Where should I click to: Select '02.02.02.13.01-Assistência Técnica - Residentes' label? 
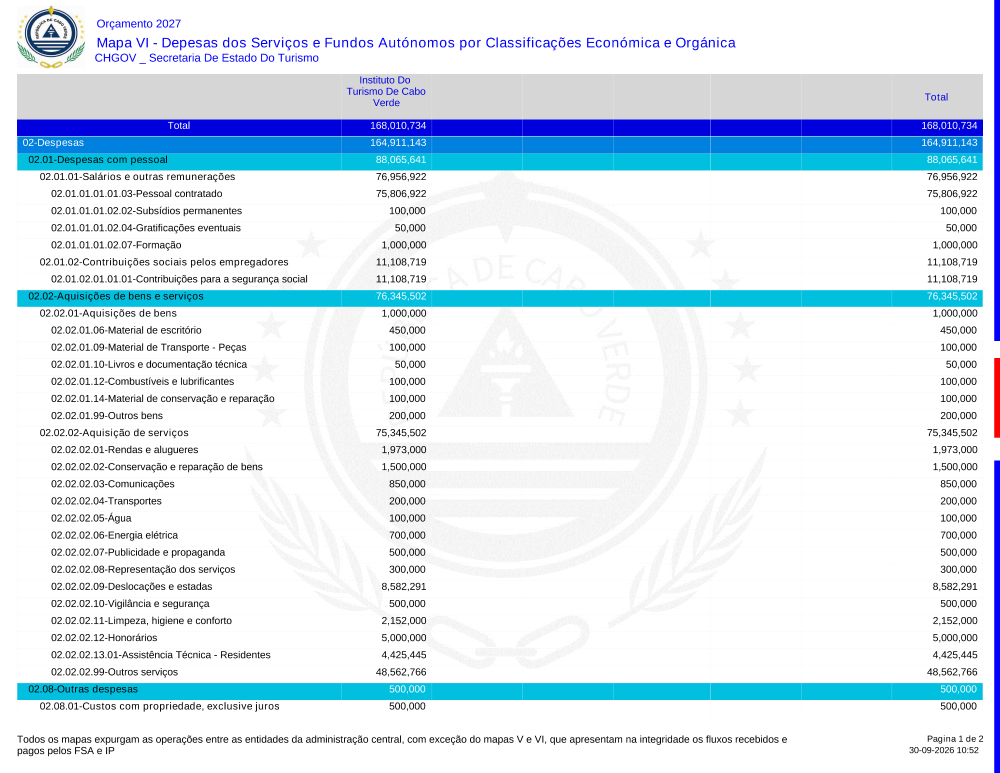point(161,655)
